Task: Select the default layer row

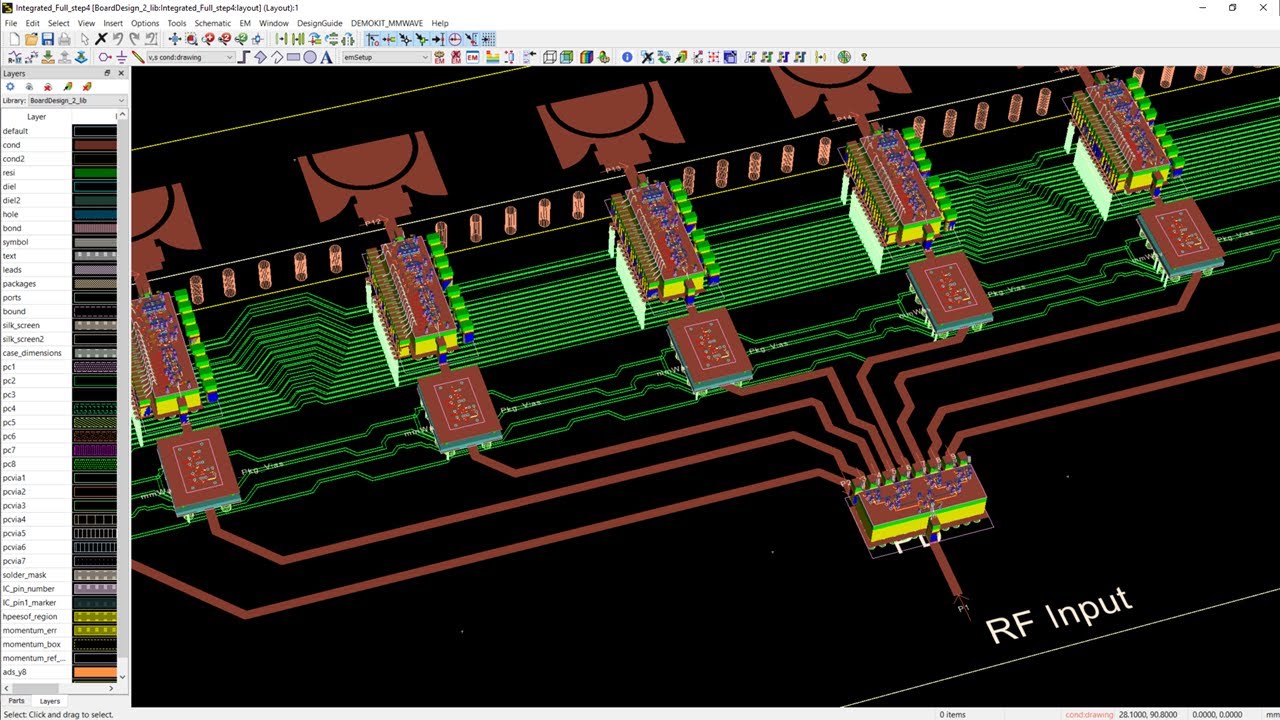Action: tap(60, 131)
